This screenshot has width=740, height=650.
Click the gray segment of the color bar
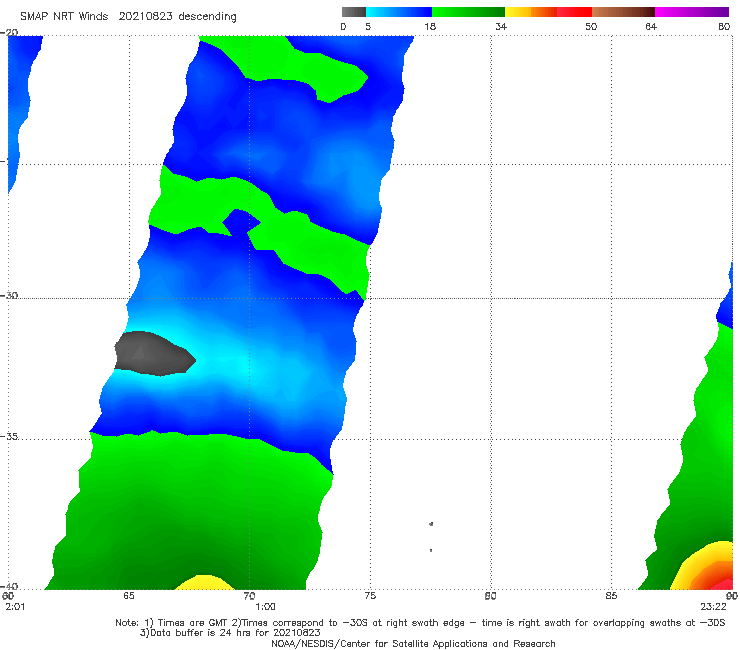(x=353, y=12)
